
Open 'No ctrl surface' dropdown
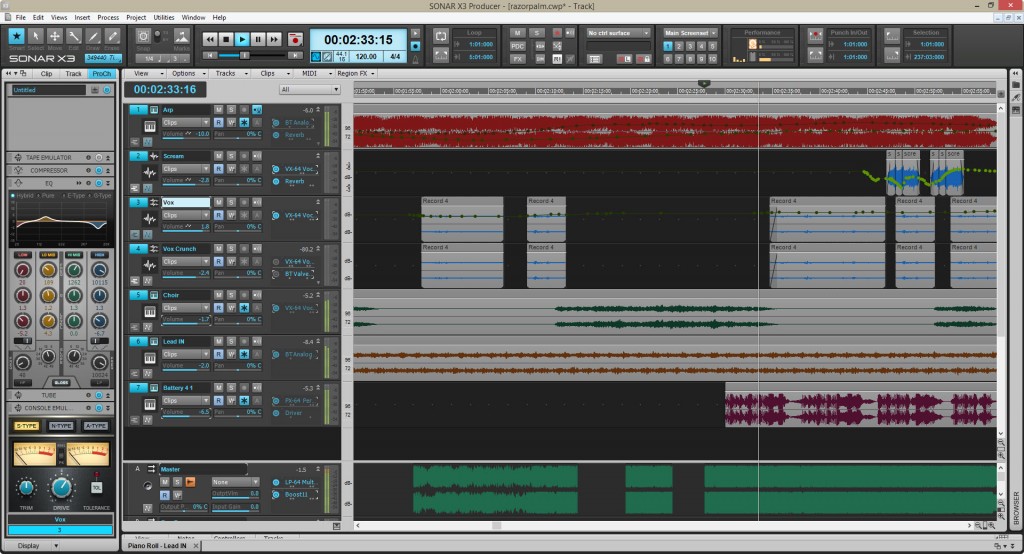618,33
